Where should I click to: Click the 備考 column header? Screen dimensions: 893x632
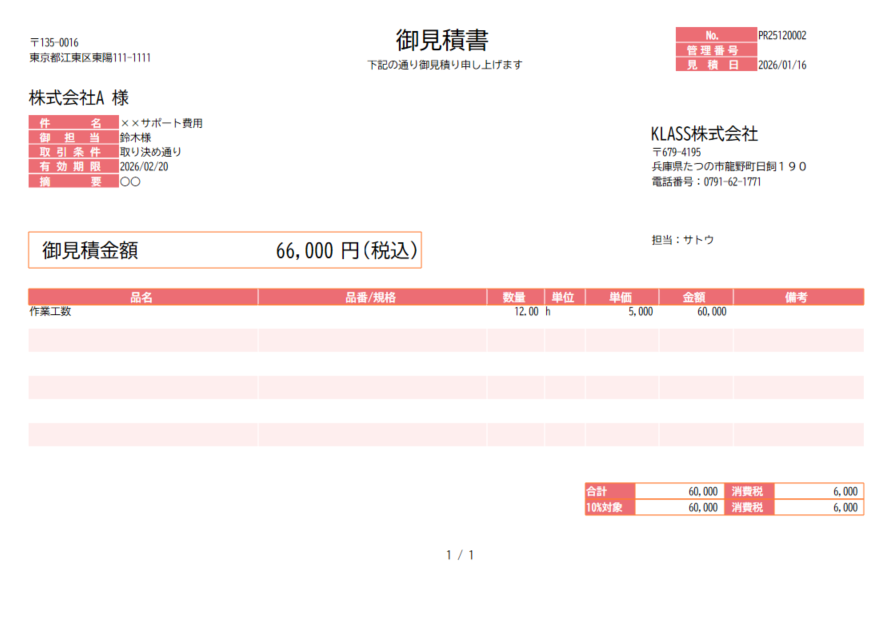pyautogui.click(x=797, y=297)
